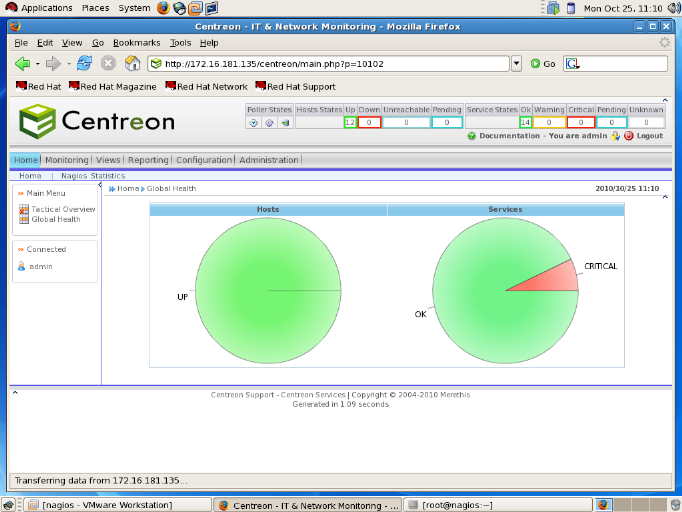The height and width of the screenshot is (512, 682).
Task: Collapse the Main Menu section
Action: pyautogui.click(x=20, y=193)
